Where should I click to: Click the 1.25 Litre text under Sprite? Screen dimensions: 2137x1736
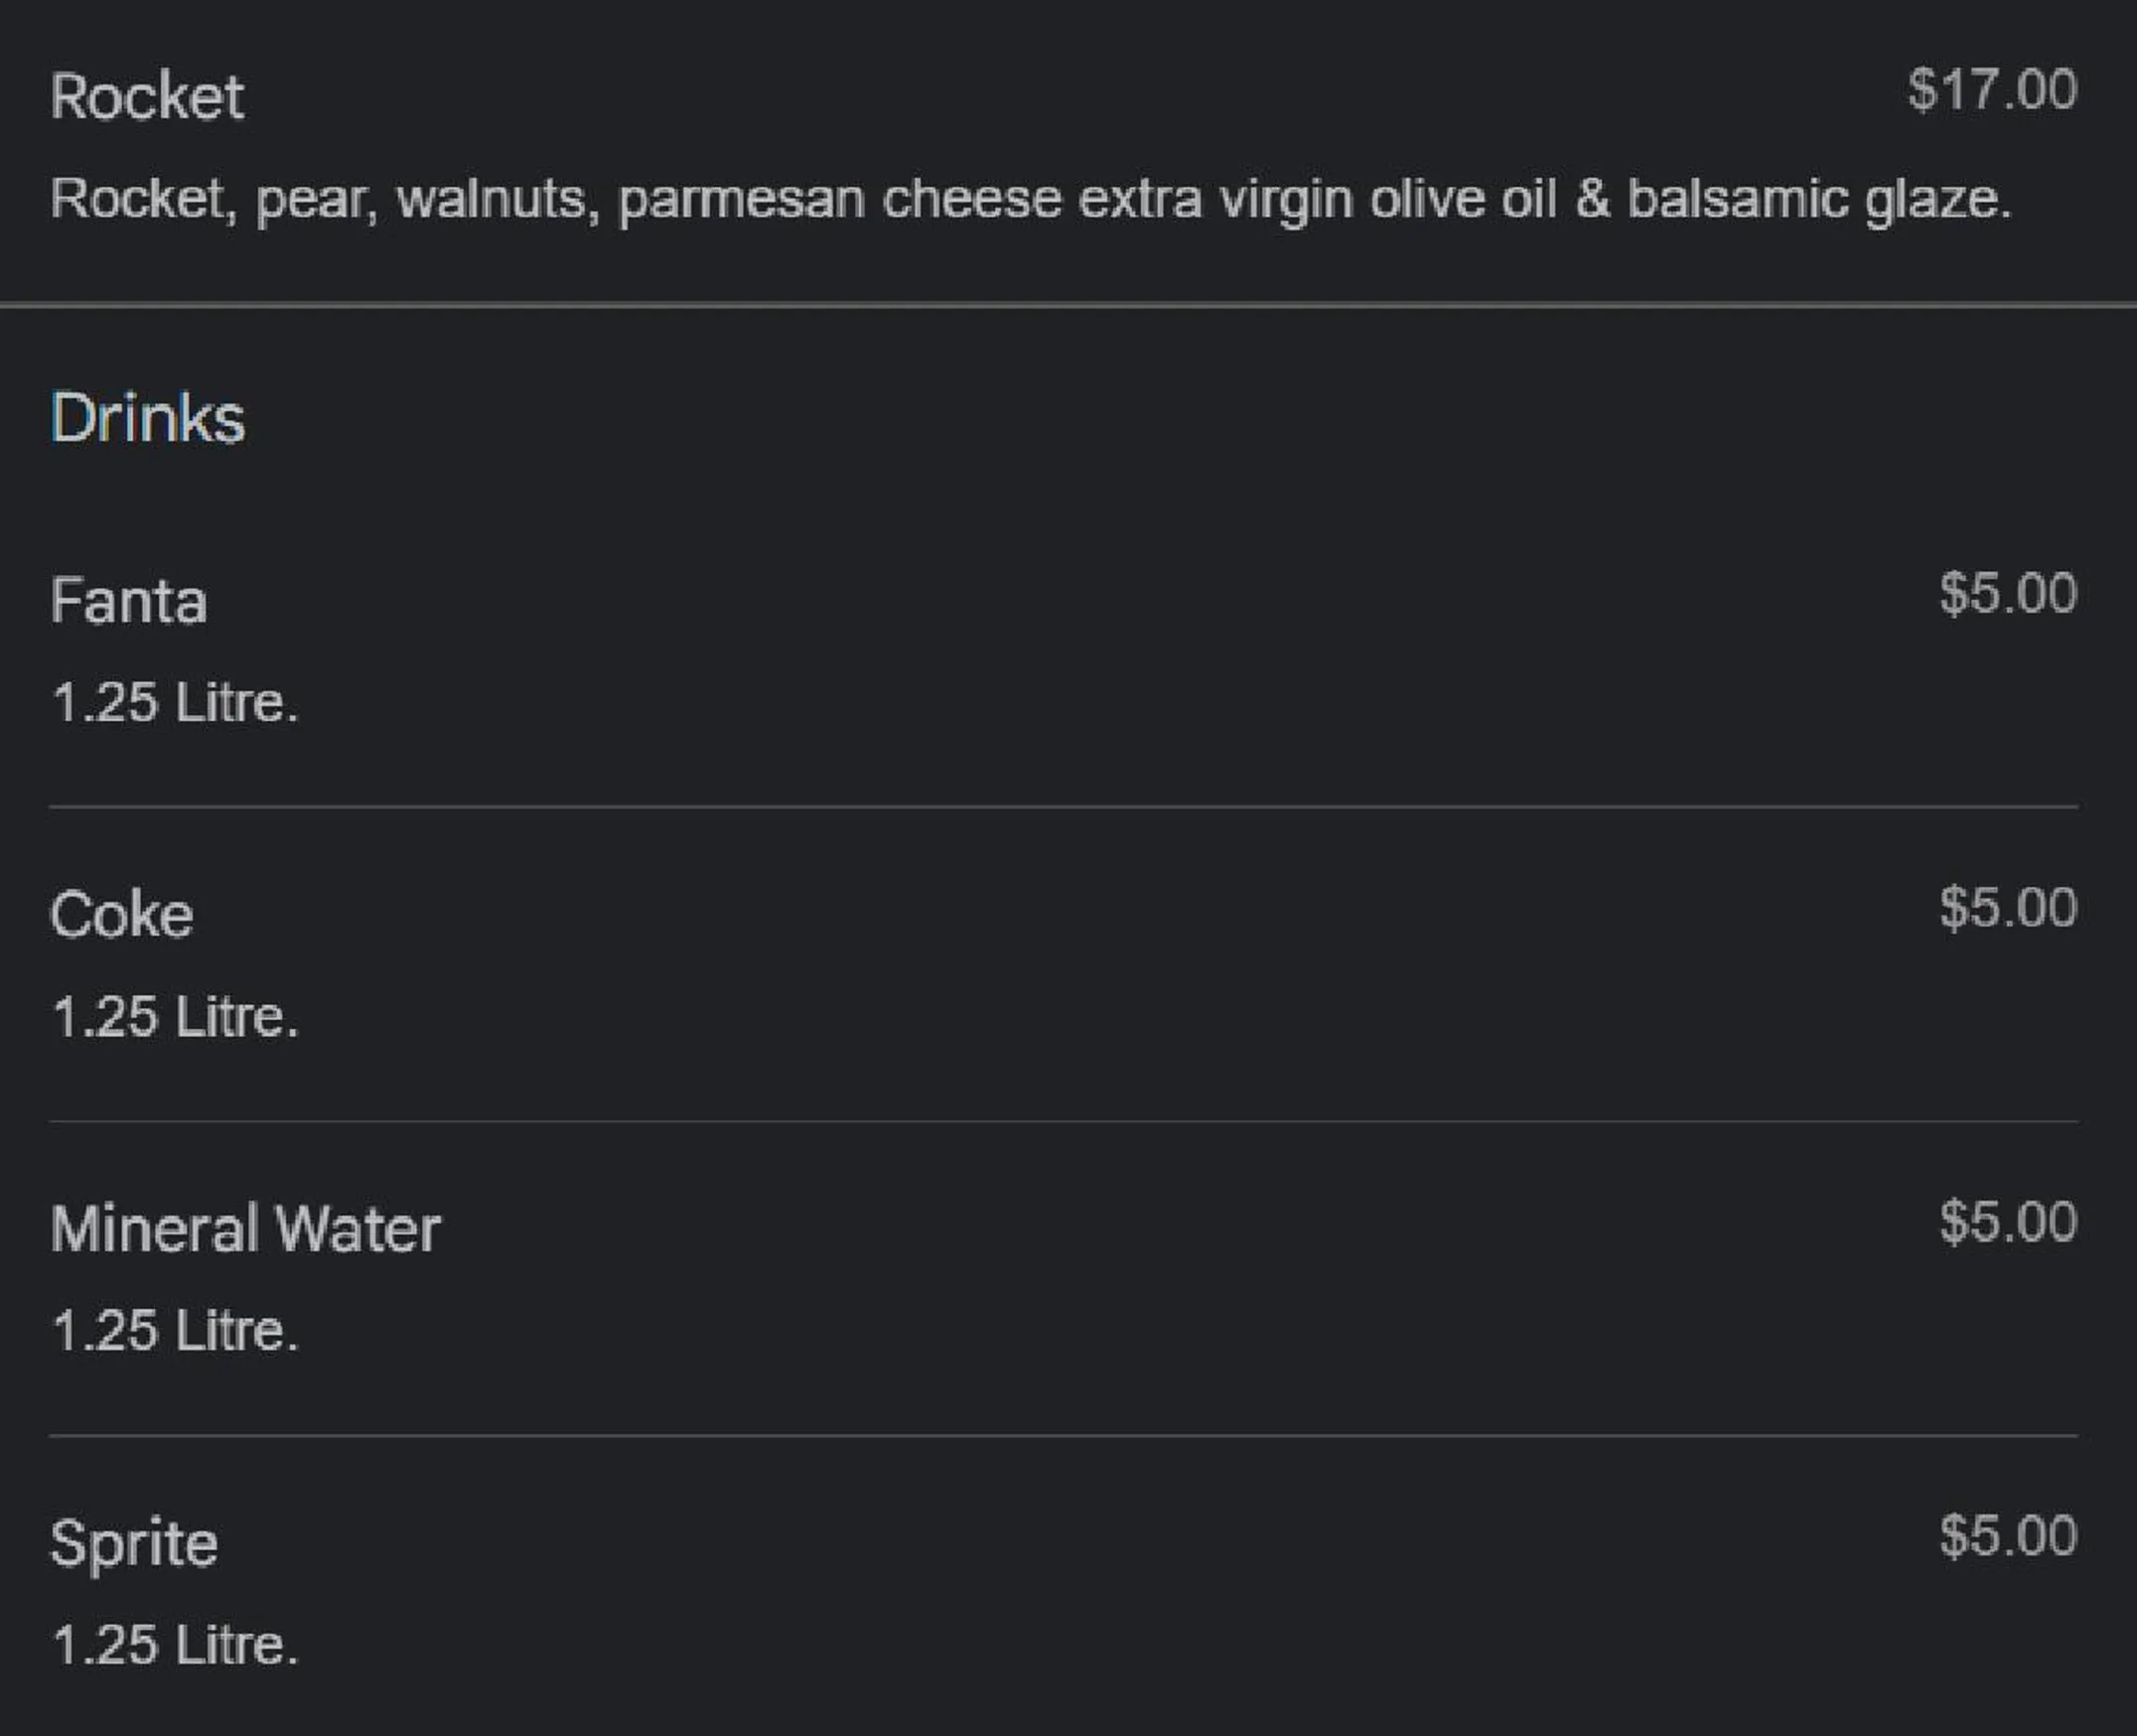pos(175,1645)
